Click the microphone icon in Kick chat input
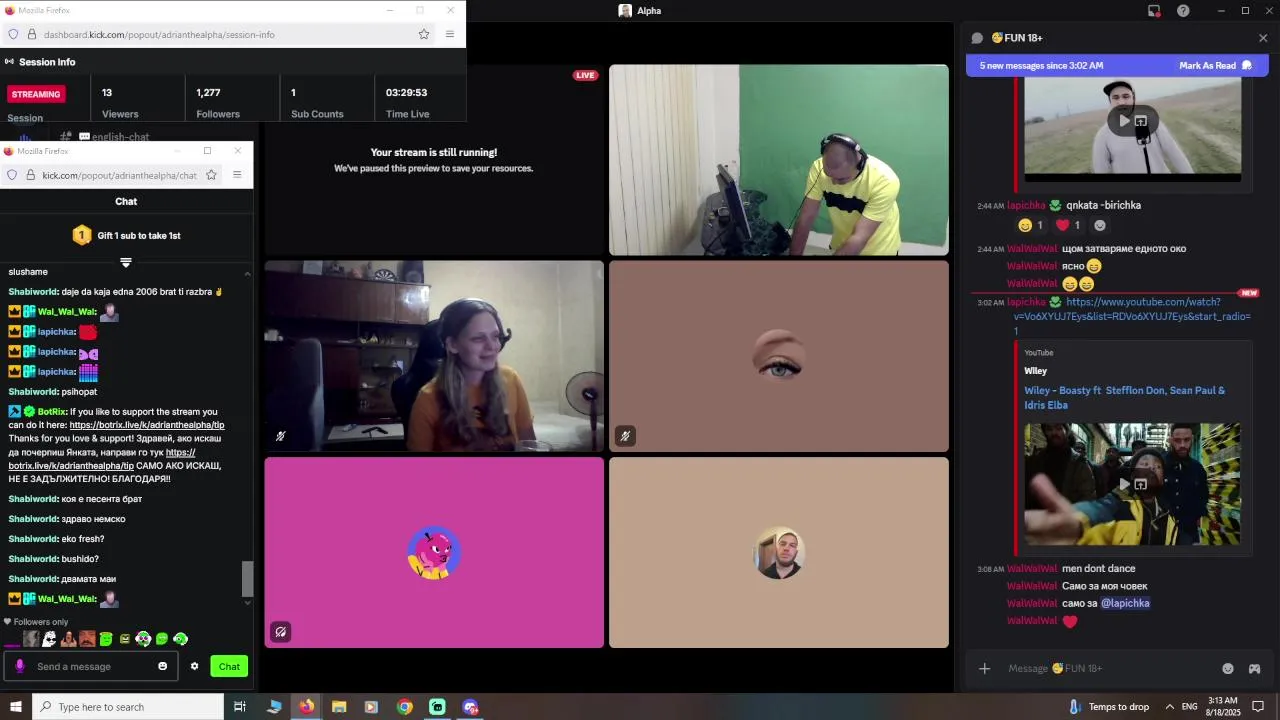Viewport: 1280px width, 720px height. (x=19, y=666)
